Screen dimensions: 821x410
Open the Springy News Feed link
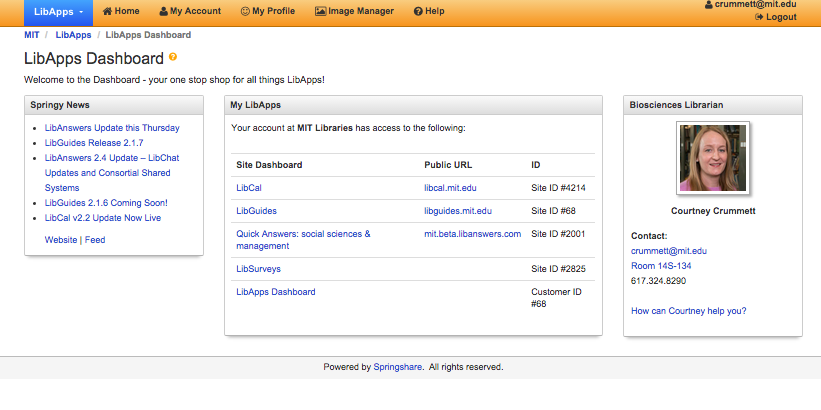[95, 240]
